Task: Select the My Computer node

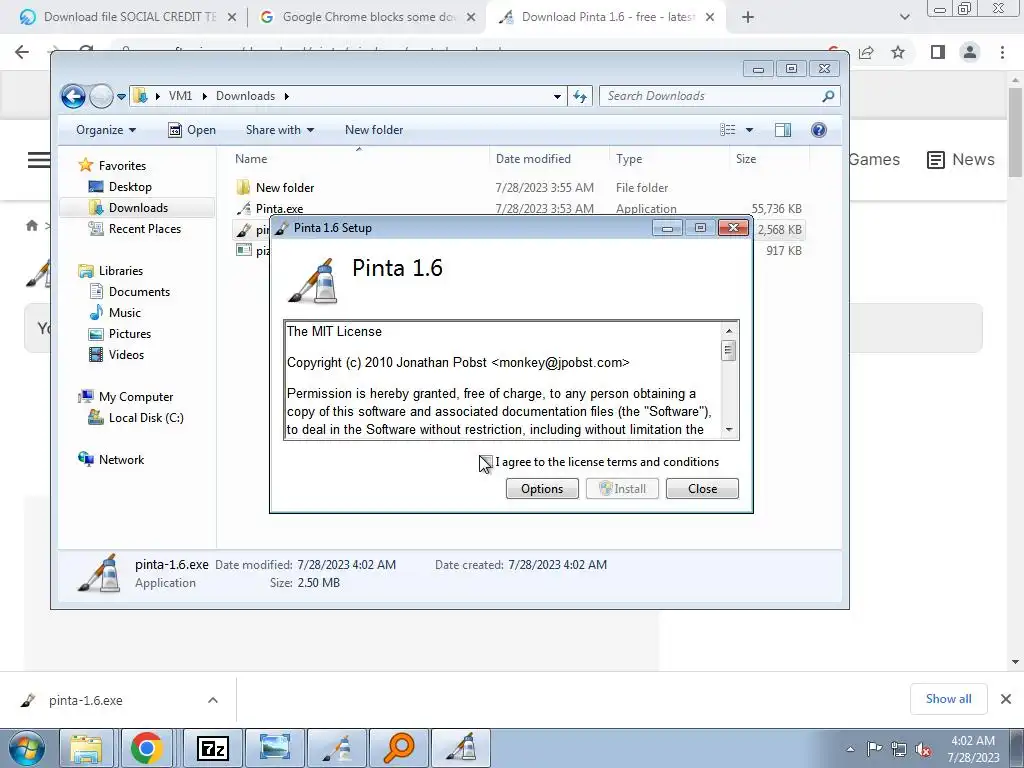Action: [x=135, y=396]
